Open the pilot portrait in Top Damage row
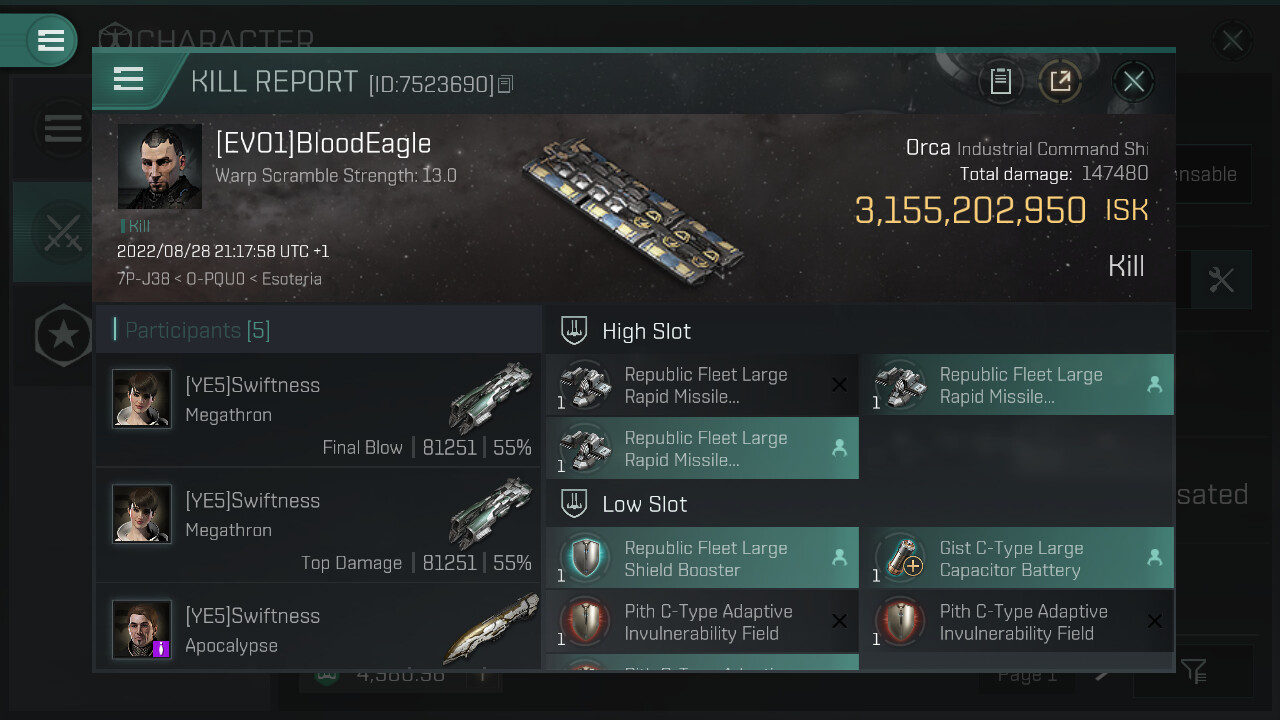The height and width of the screenshot is (720, 1280). point(142,514)
